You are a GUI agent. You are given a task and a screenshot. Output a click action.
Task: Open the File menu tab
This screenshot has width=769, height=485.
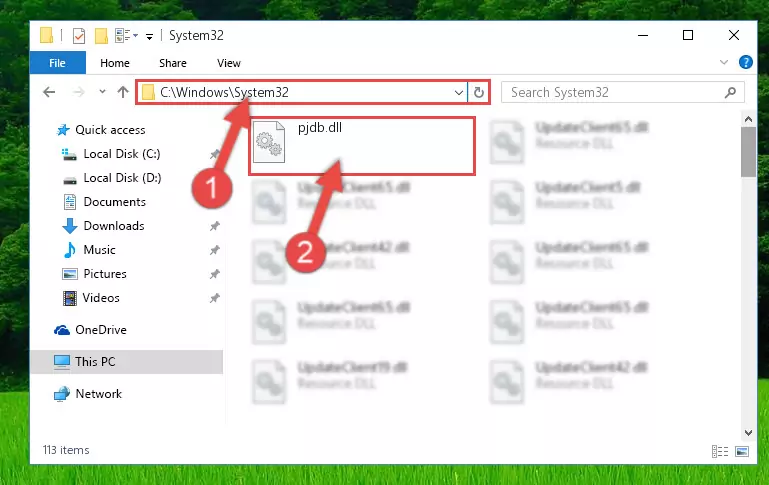[x=57, y=63]
